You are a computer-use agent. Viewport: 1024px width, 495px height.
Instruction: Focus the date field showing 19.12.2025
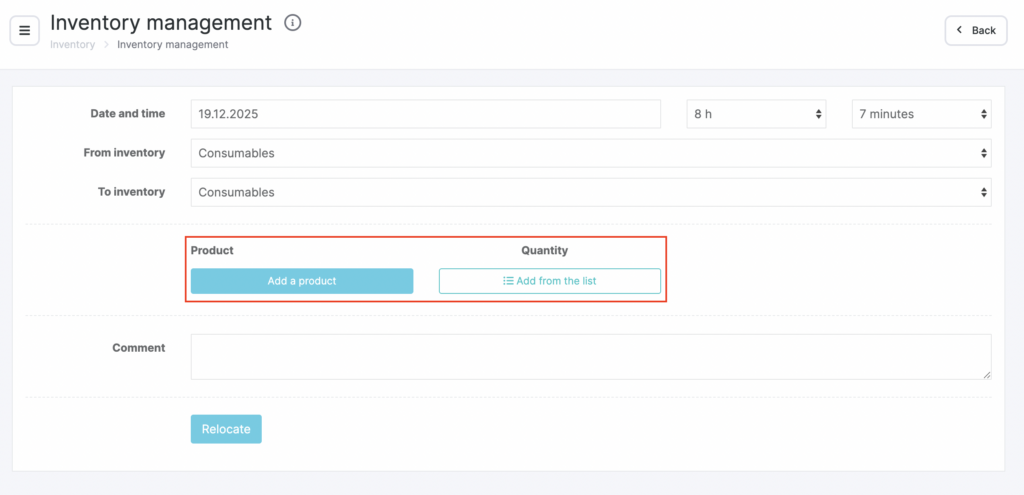pyautogui.click(x=425, y=114)
